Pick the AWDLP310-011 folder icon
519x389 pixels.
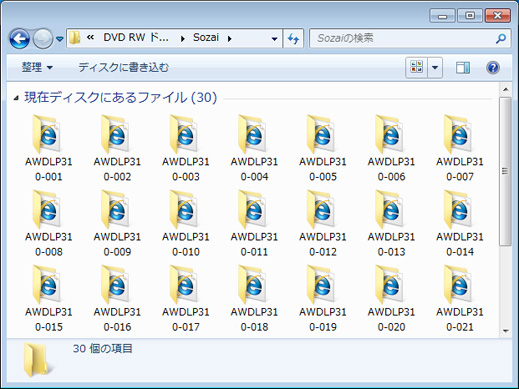(252, 210)
